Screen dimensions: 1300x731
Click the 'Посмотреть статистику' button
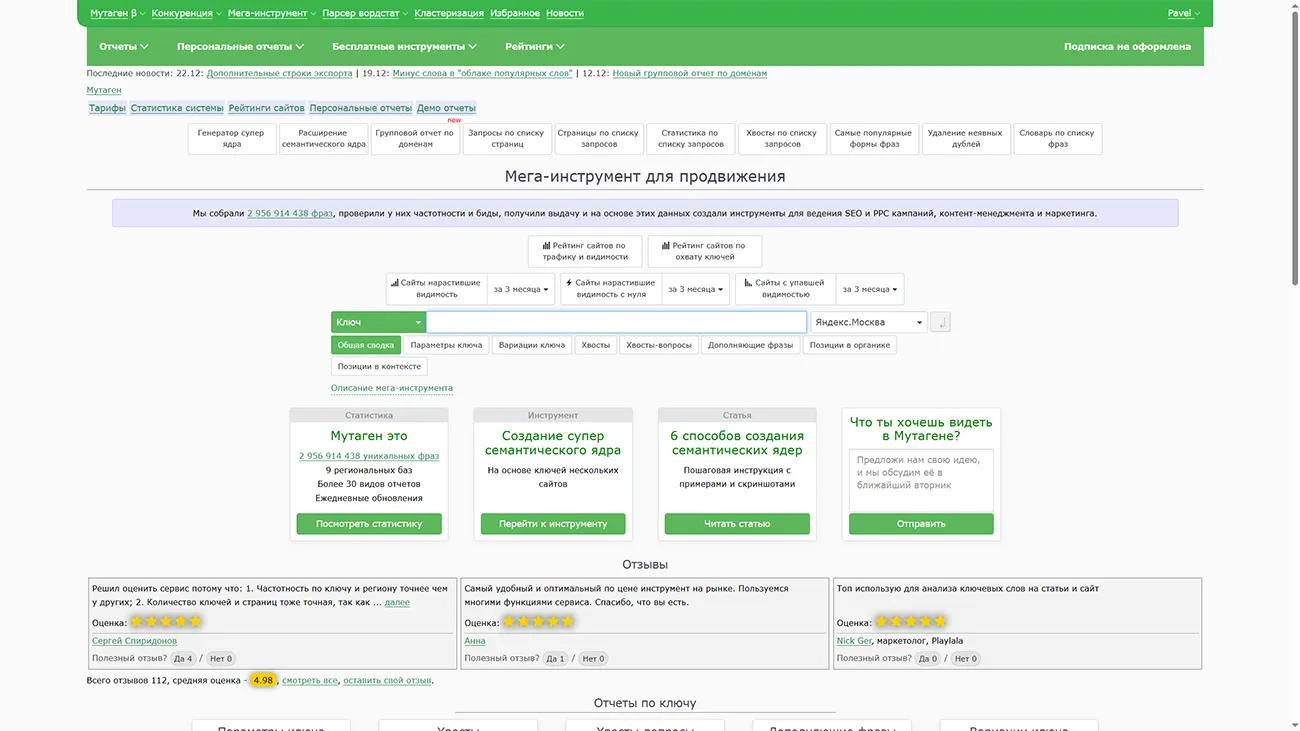[369, 524]
